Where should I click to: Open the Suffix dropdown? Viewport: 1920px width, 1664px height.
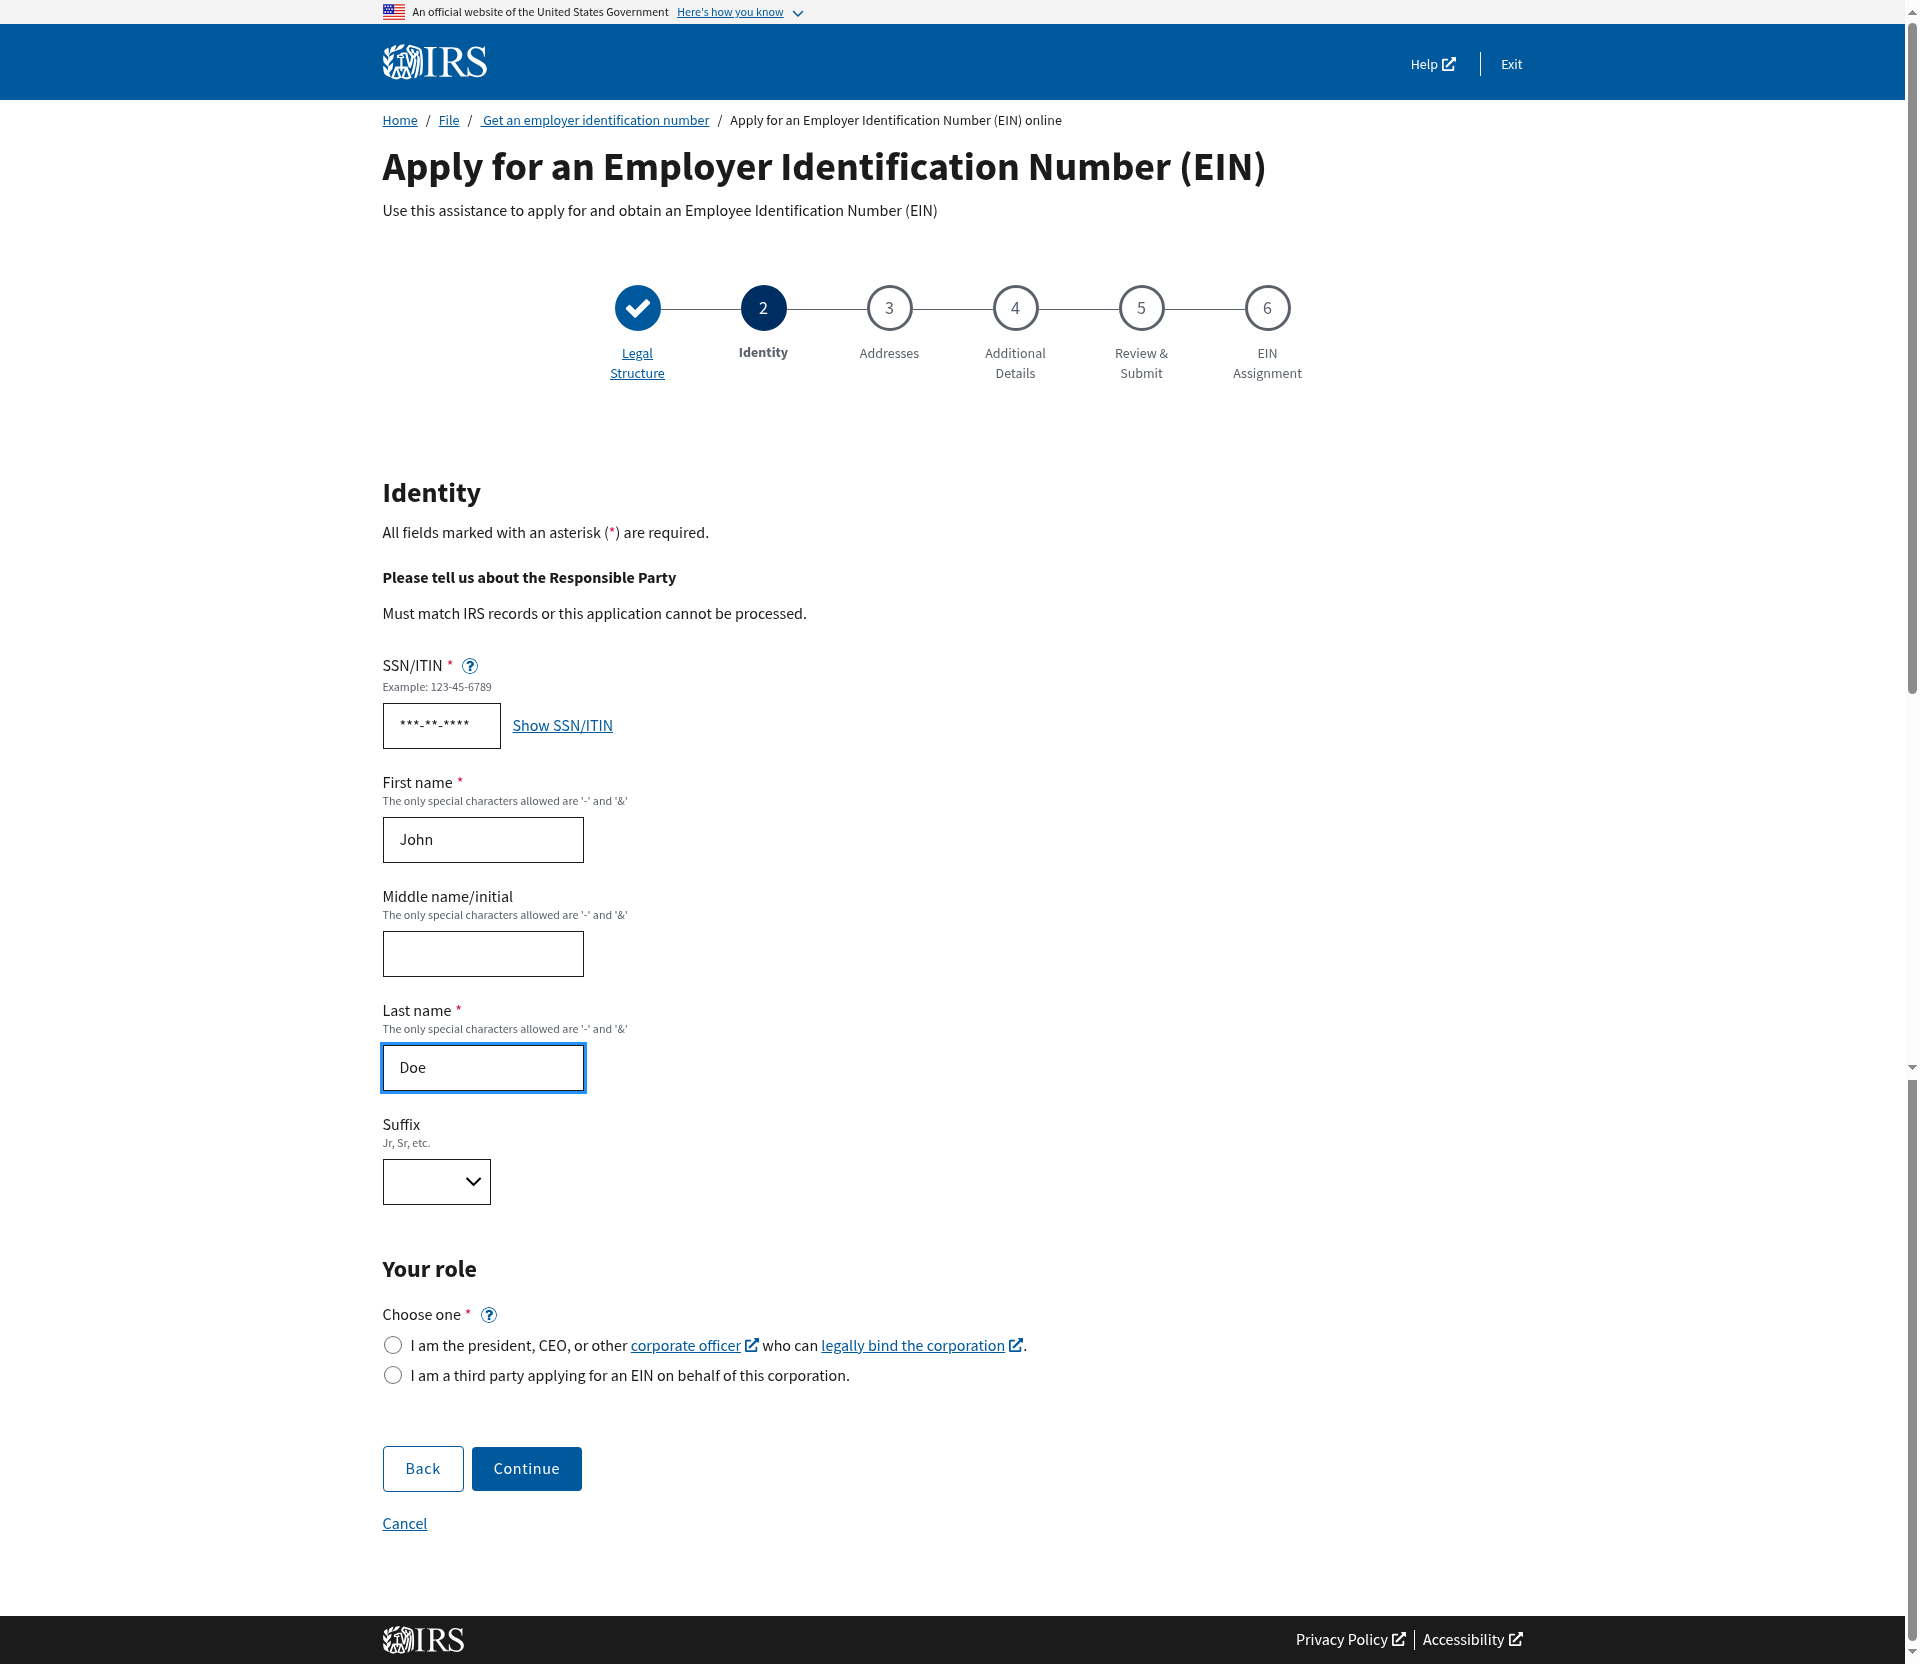pos(436,1182)
